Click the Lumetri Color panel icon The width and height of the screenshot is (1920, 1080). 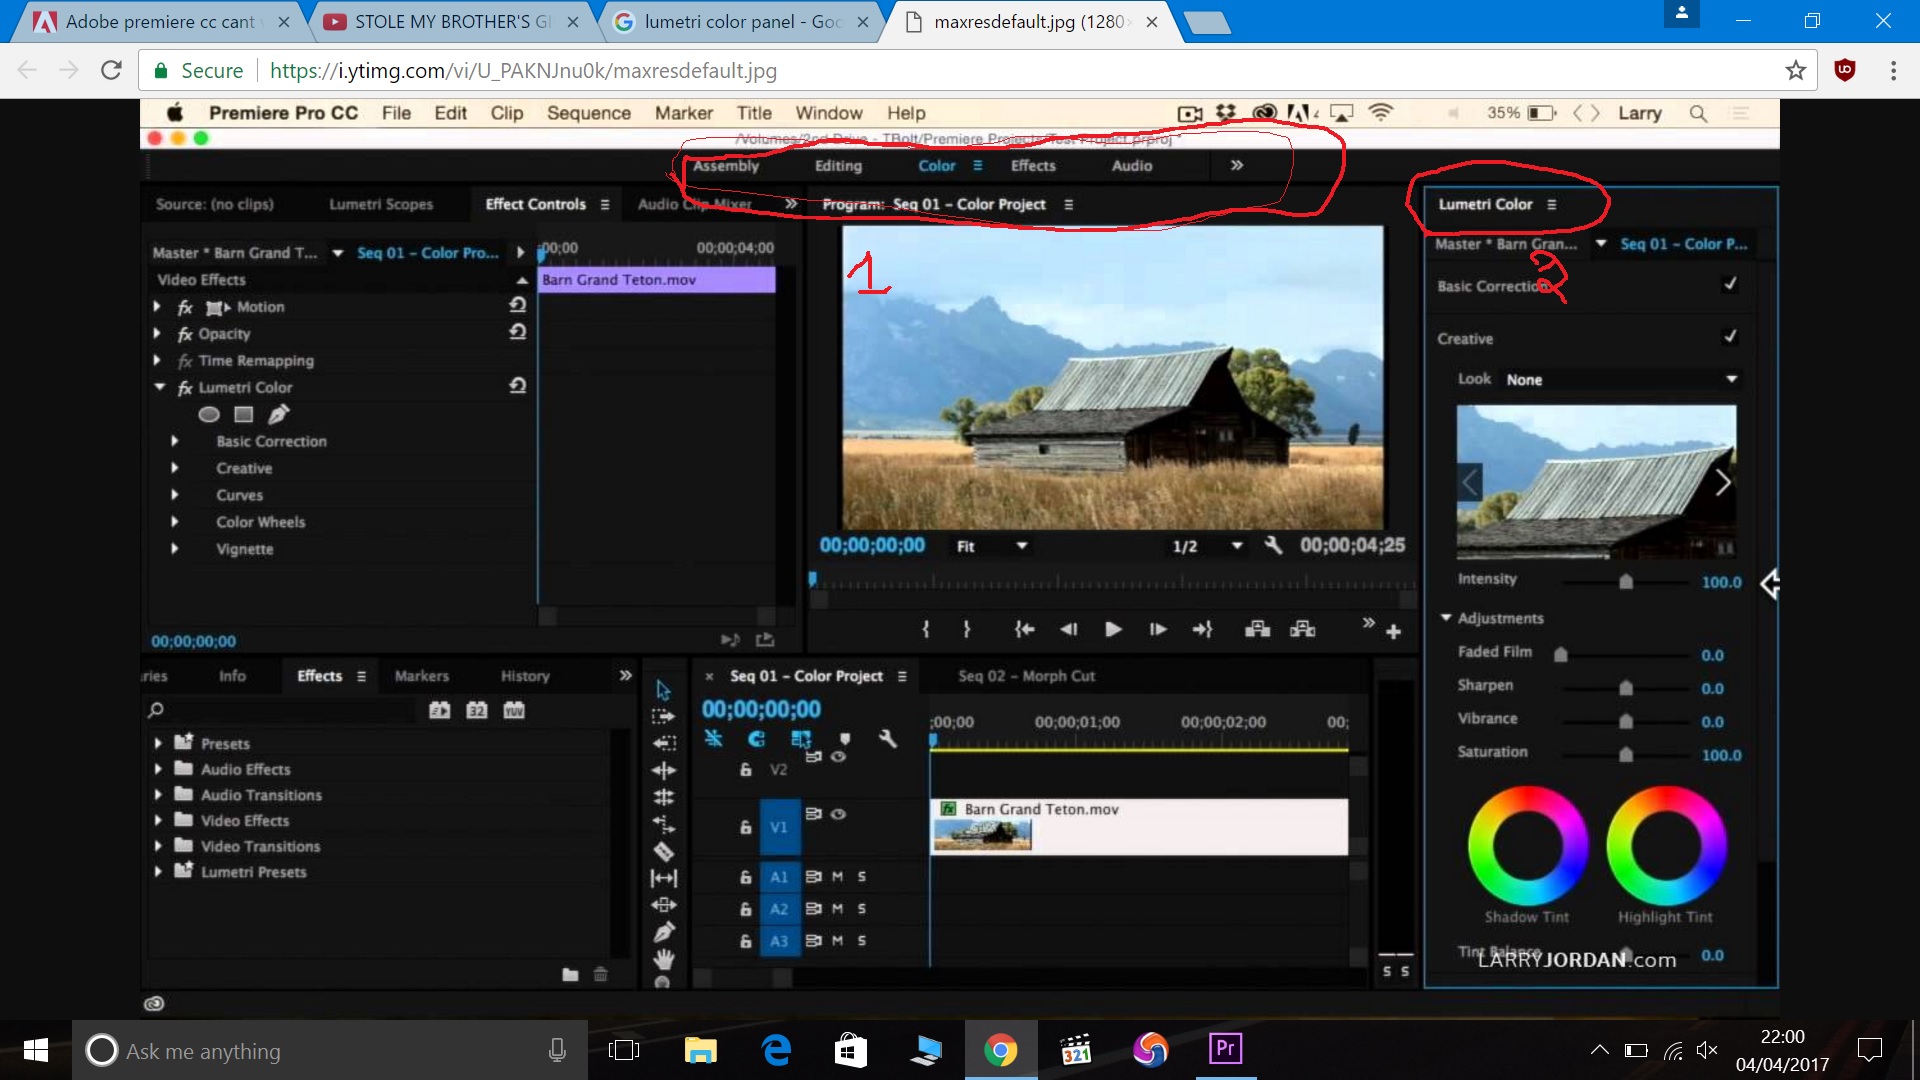click(1553, 204)
